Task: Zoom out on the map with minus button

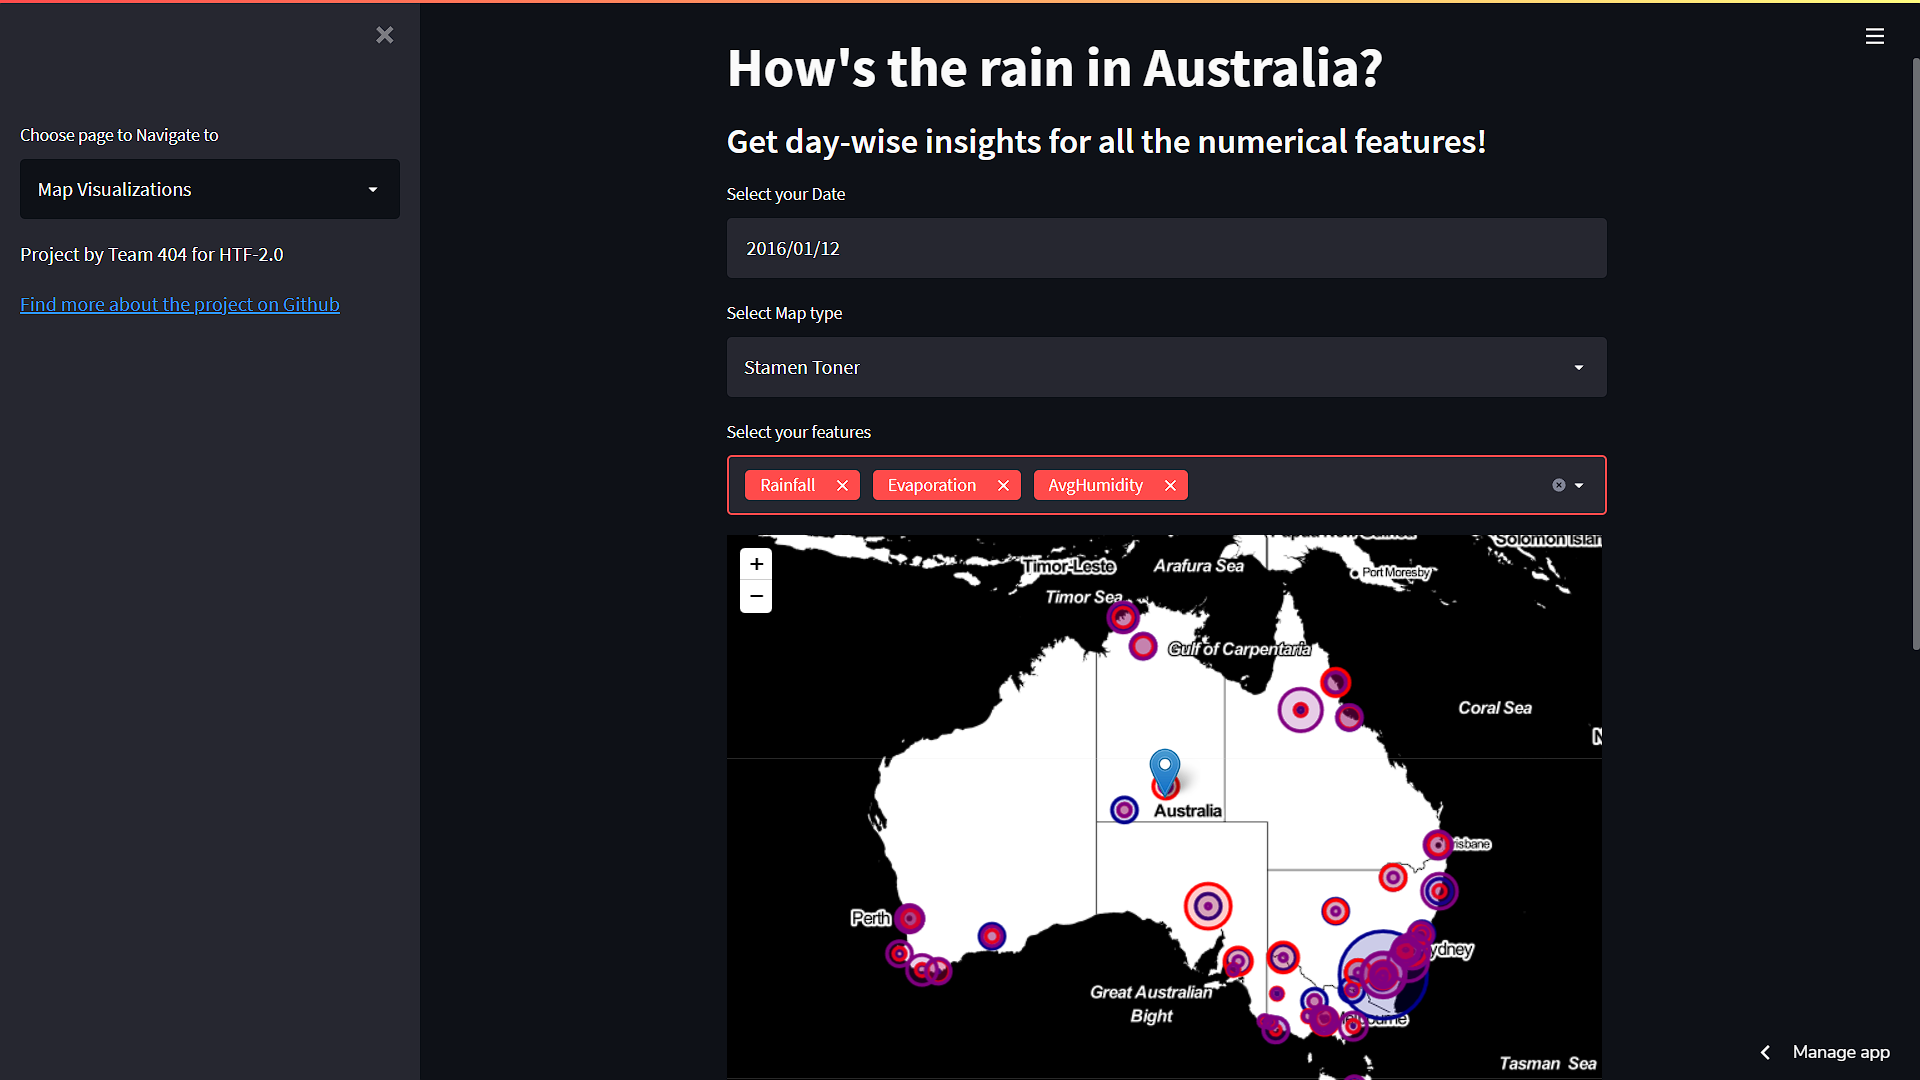Action: tap(755, 595)
